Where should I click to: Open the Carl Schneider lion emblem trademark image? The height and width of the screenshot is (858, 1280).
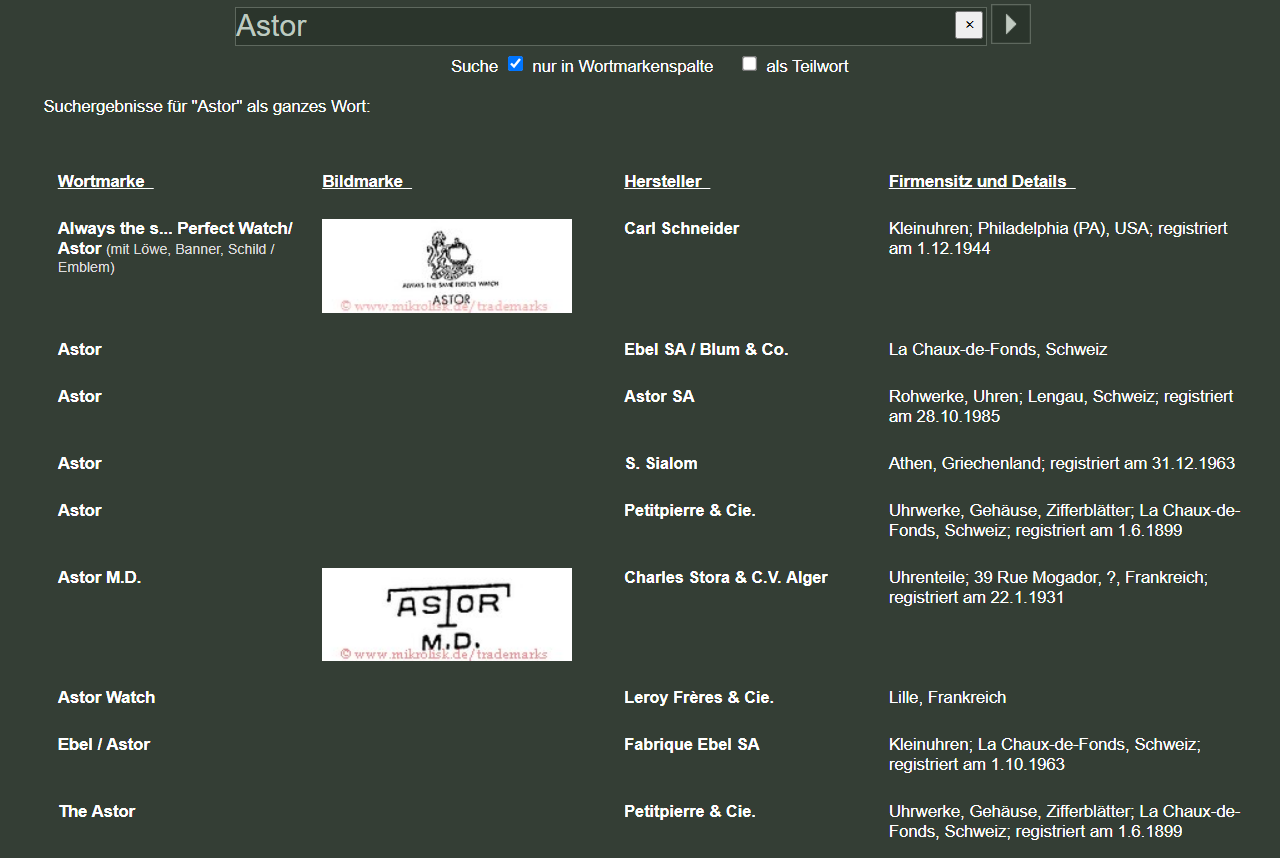click(x=447, y=266)
